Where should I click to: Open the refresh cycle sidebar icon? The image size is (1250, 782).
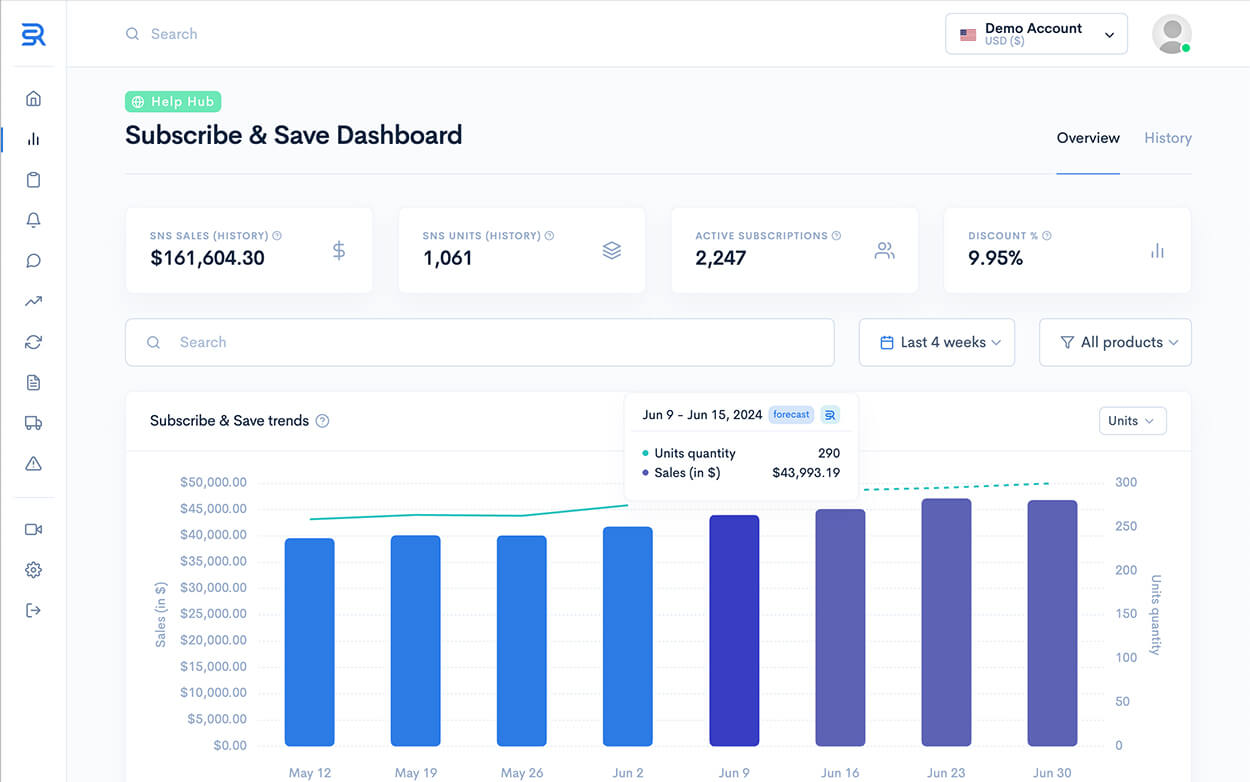[33, 342]
